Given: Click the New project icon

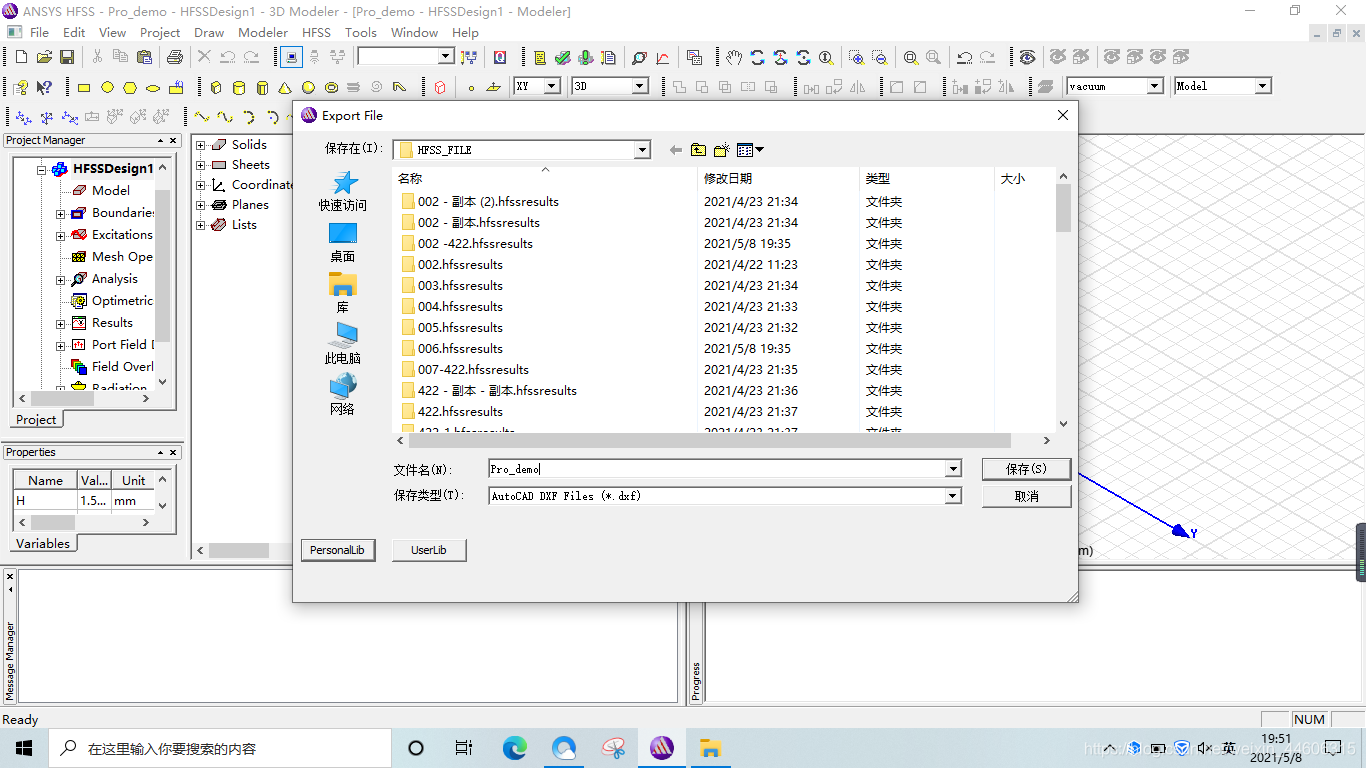Looking at the screenshot, I should click(x=20, y=58).
